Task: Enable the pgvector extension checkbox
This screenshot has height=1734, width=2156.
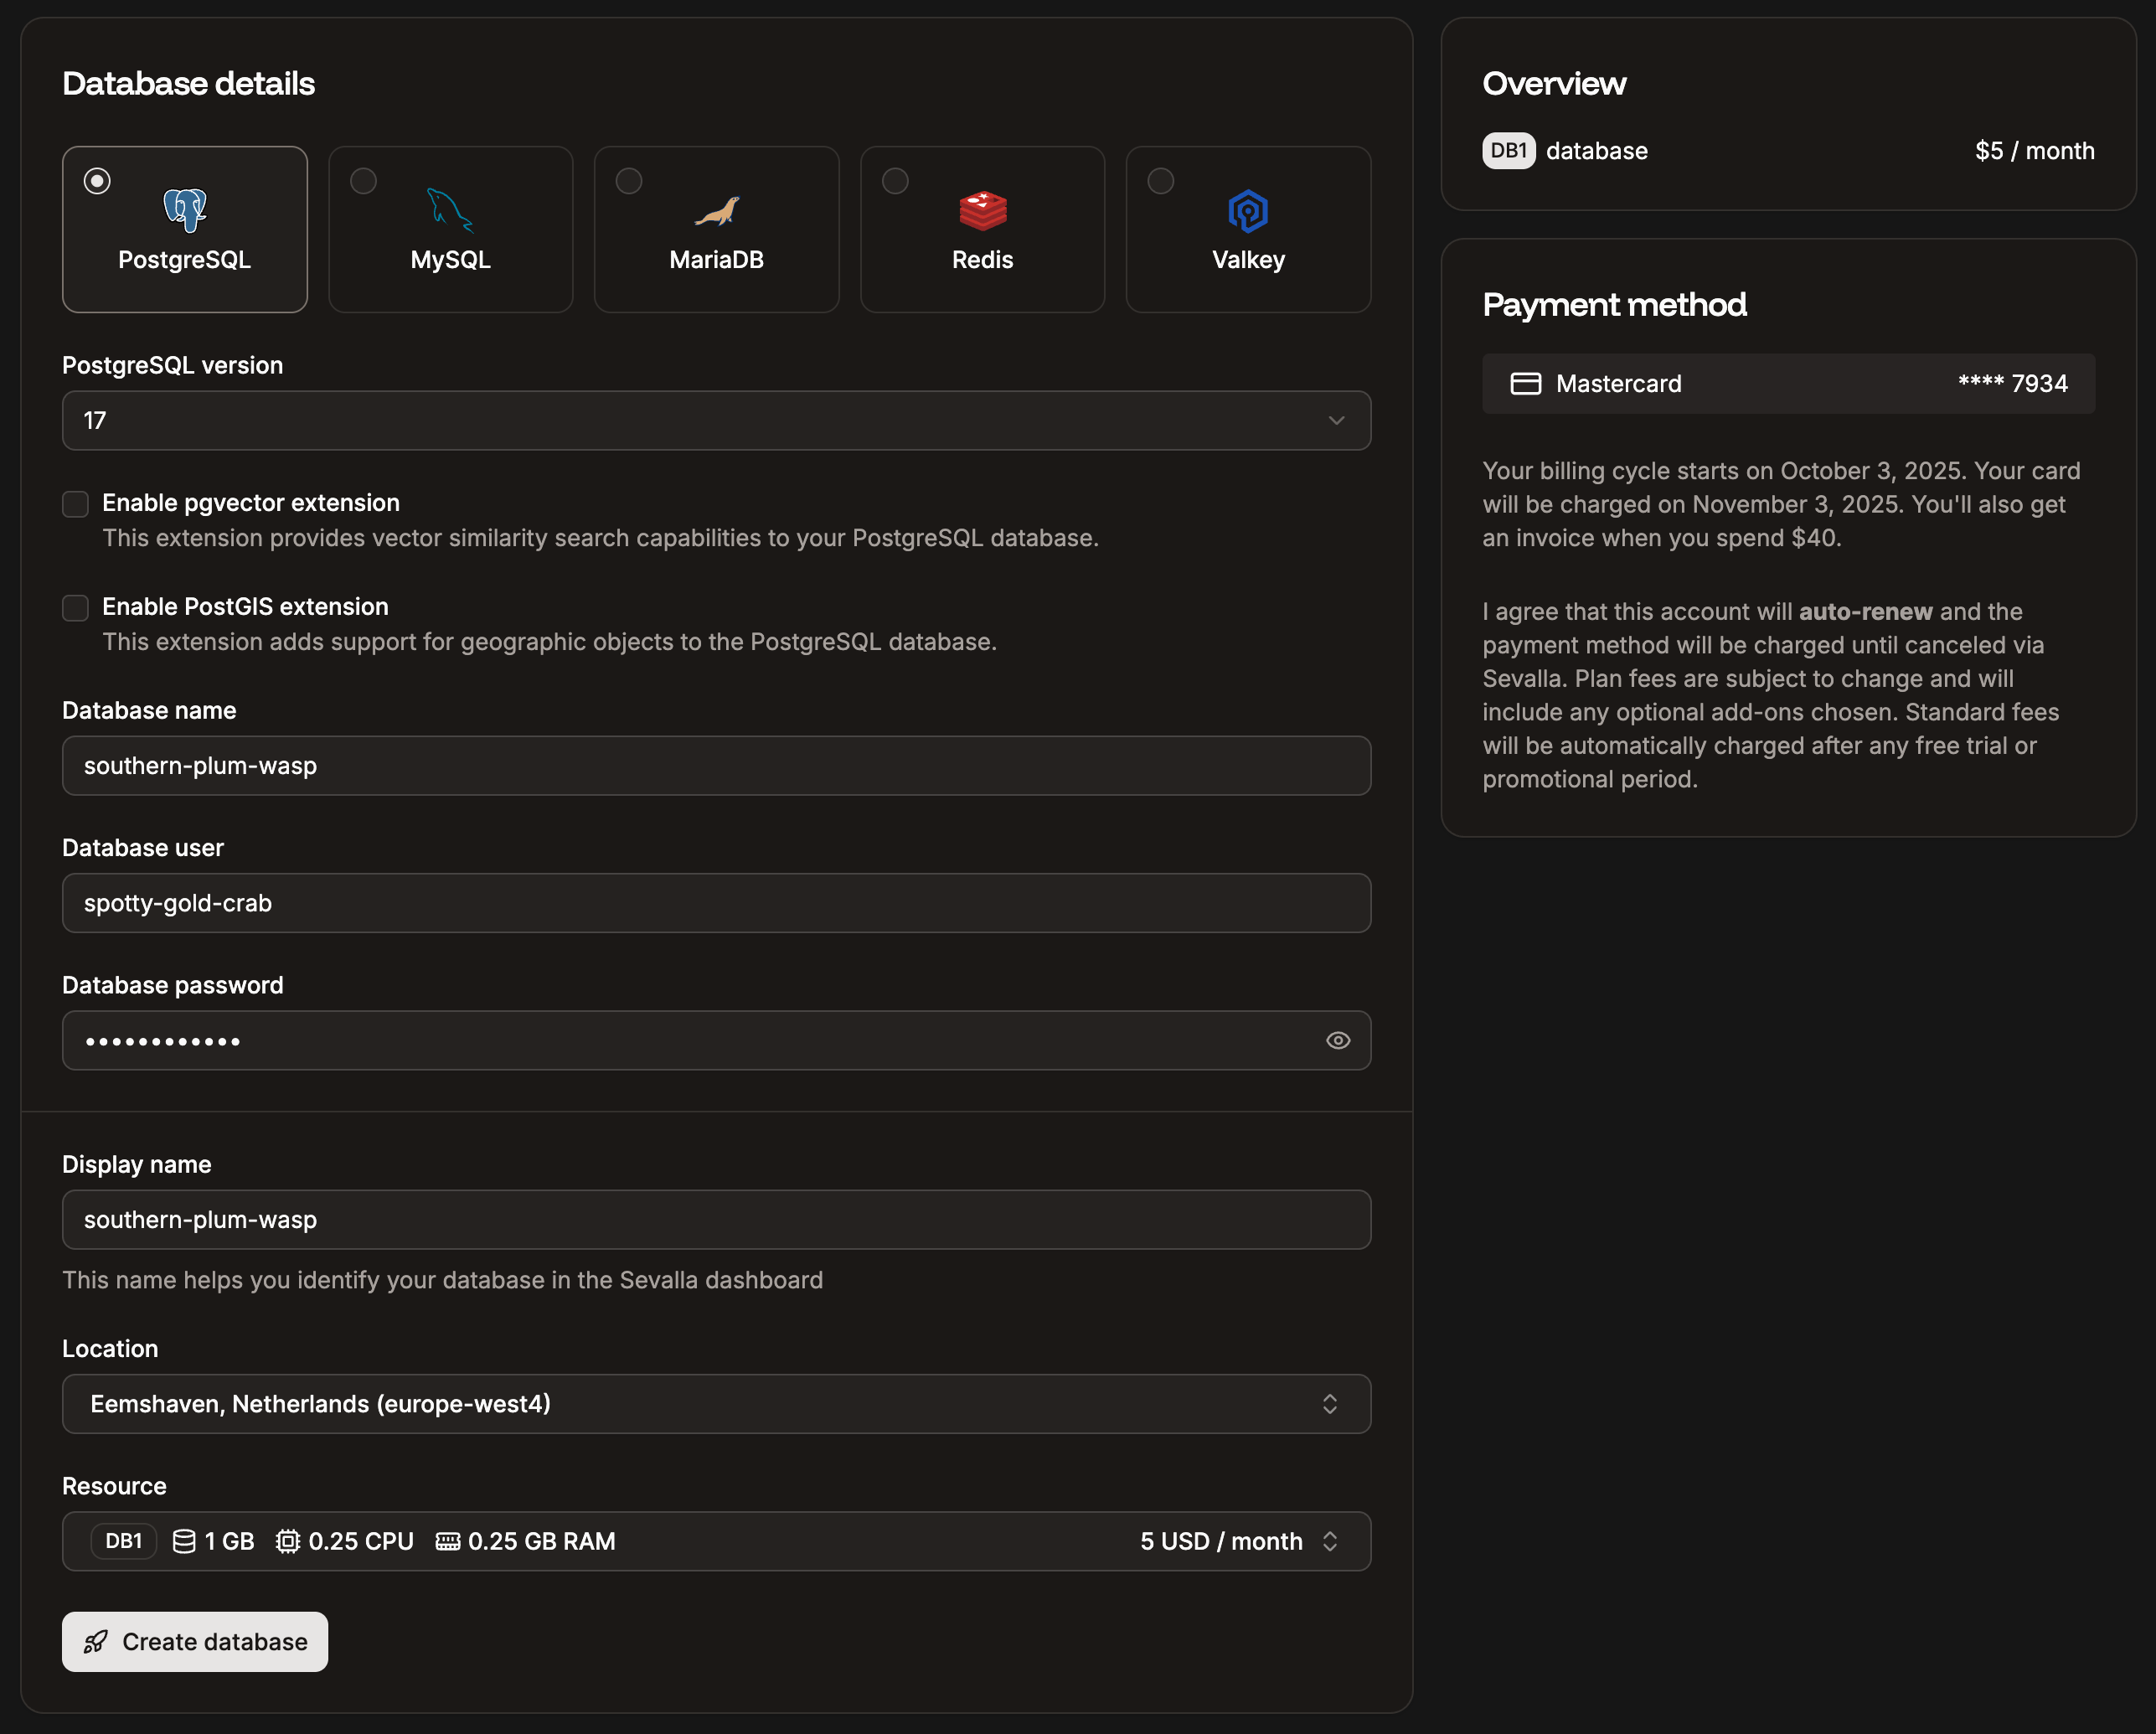Action: coord(75,504)
